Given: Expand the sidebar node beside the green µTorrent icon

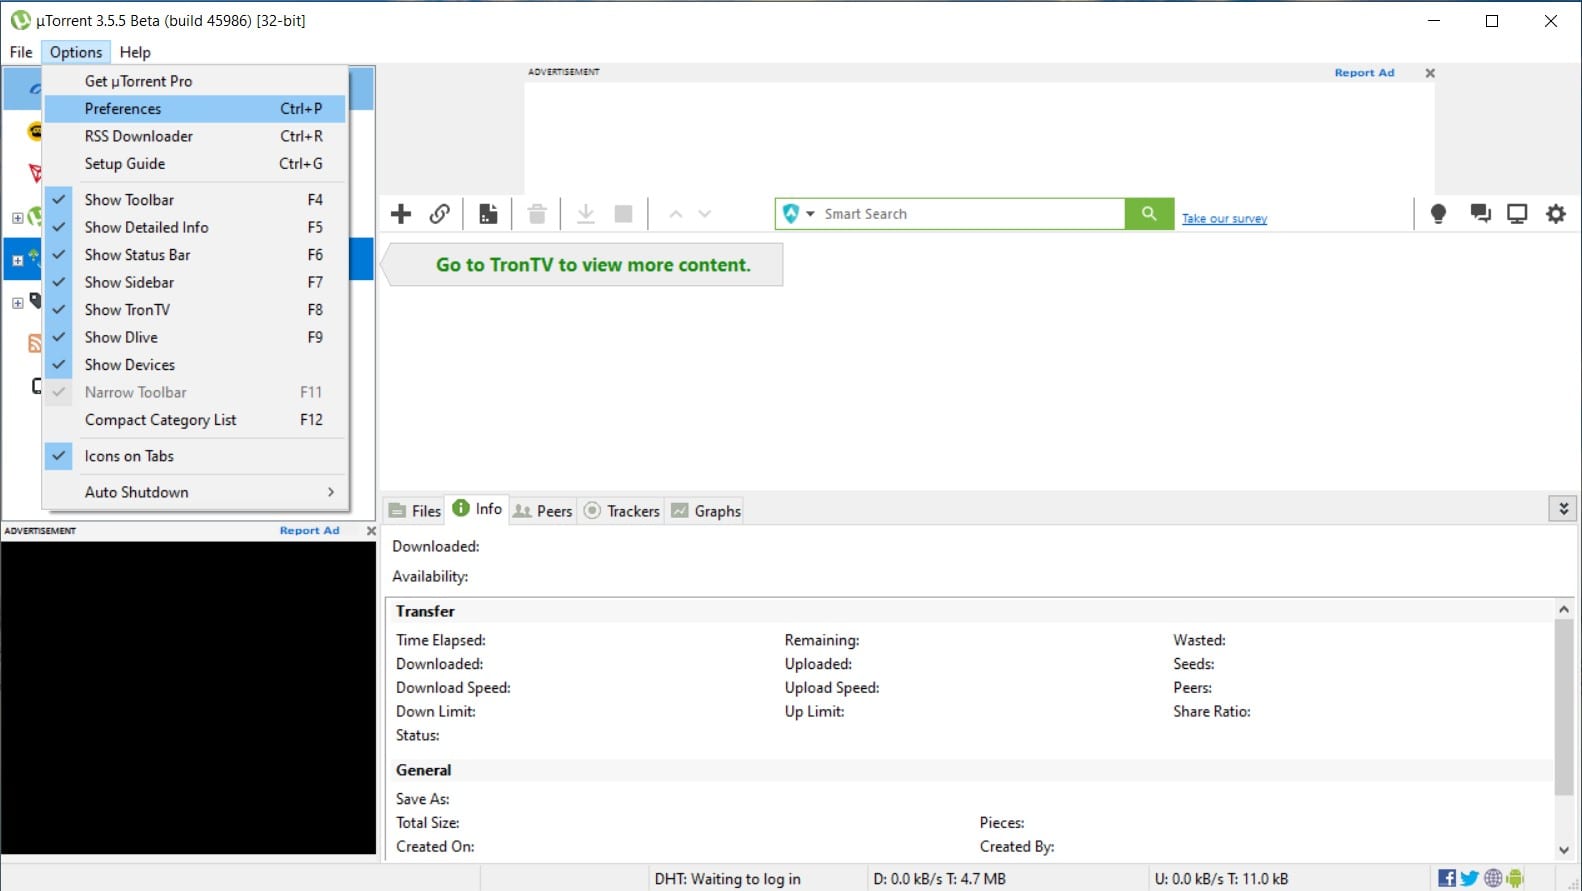Looking at the screenshot, I should click(17, 218).
